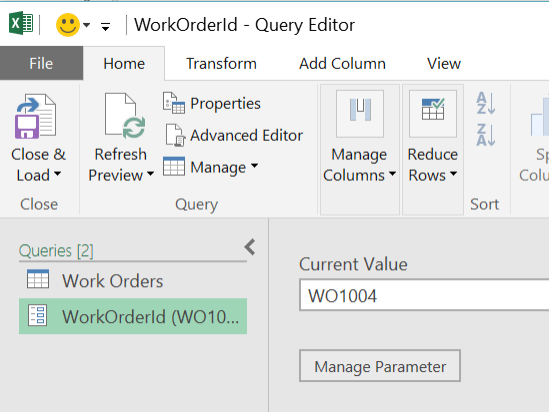The height and width of the screenshot is (412, 549).
Task: Open query Properties
Action: pos(212,103)
